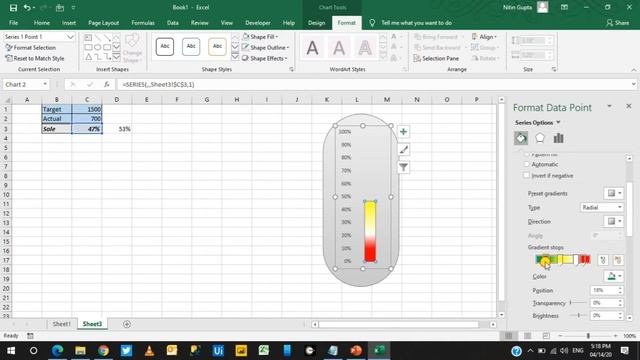Image resolution: width=640 pixels, height=360 pixels.
Task: Click the Share button
Action: pos(617,23)
